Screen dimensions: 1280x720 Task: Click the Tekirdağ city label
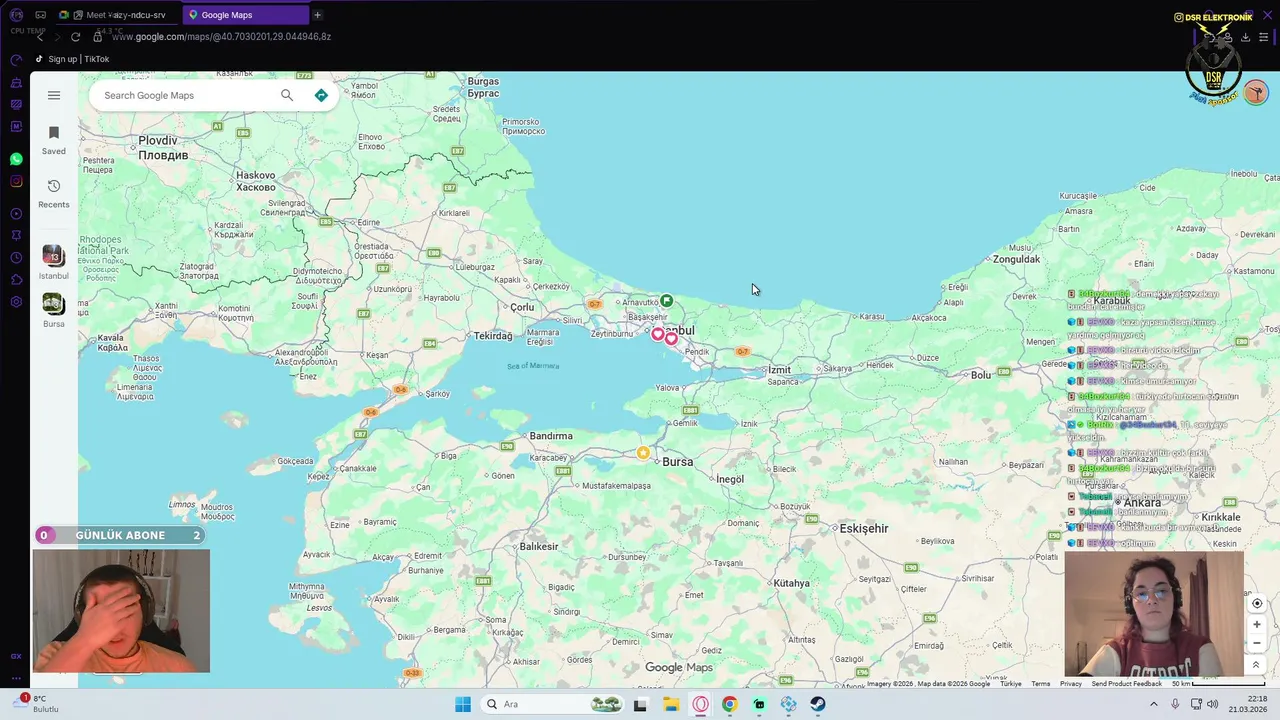[493, 336]
